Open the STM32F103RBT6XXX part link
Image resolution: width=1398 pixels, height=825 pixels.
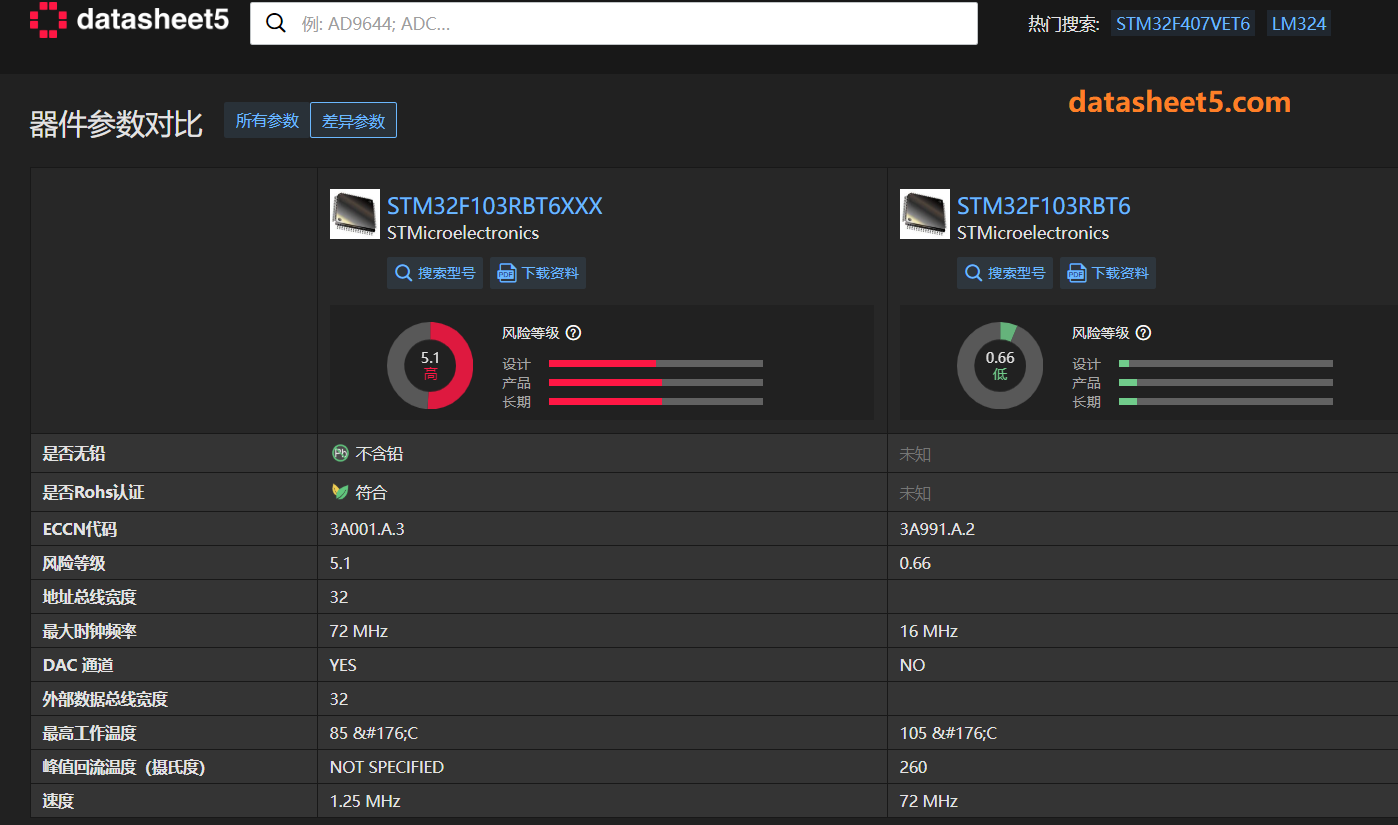(495, 206)
